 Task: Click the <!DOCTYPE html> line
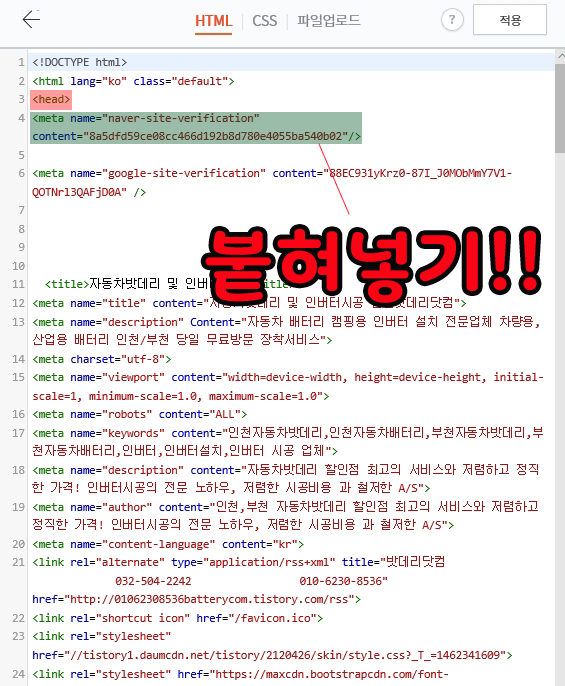coord(80,62)
